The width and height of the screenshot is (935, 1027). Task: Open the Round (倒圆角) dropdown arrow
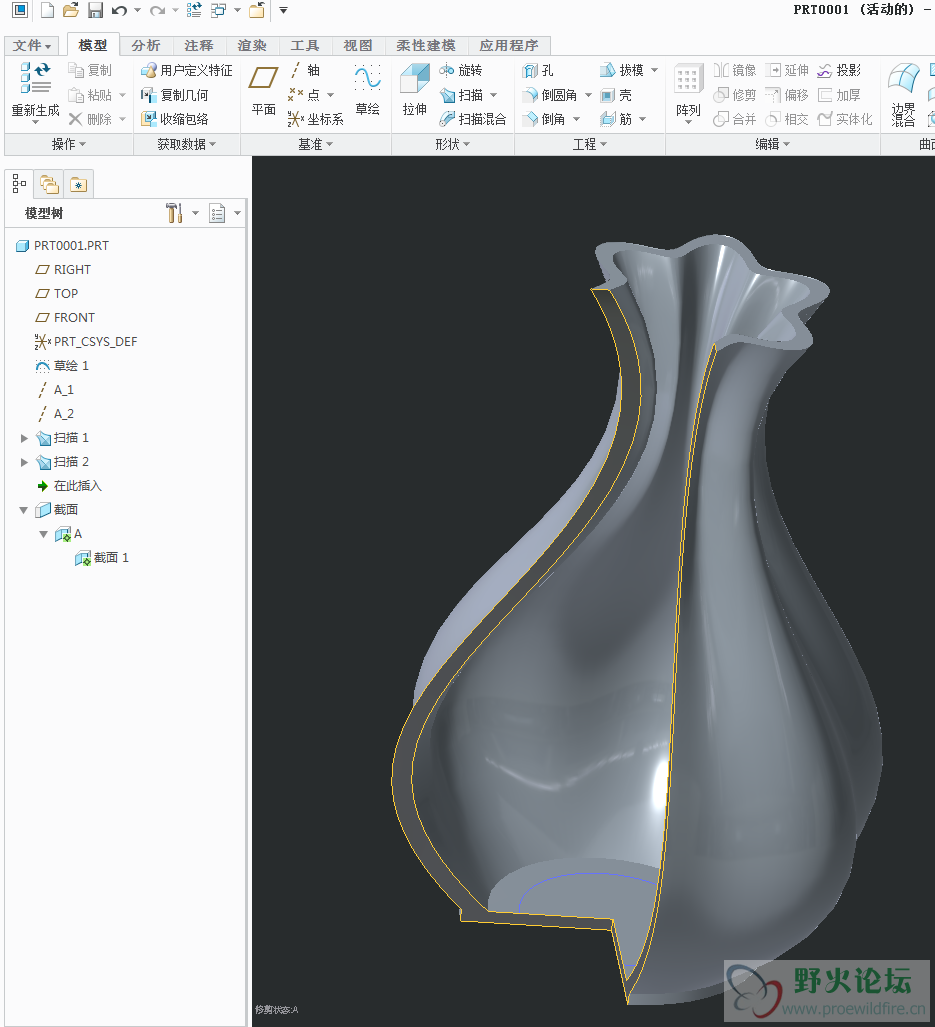click(588, 95)
